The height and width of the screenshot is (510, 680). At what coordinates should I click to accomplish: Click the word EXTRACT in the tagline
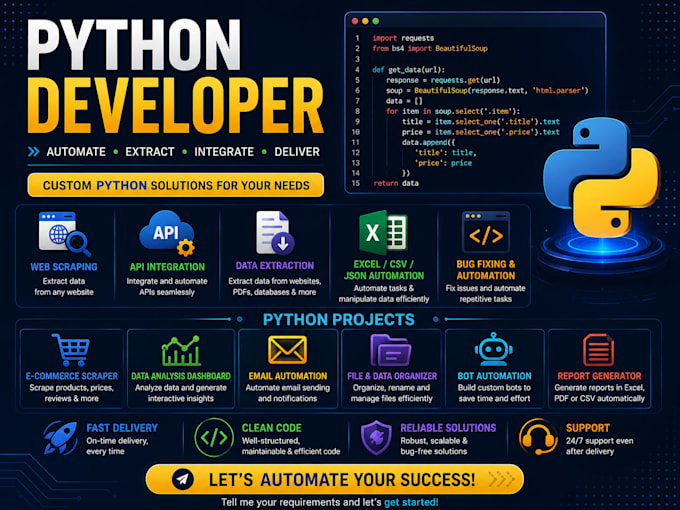pyautogui.click(x=150, y=152)
